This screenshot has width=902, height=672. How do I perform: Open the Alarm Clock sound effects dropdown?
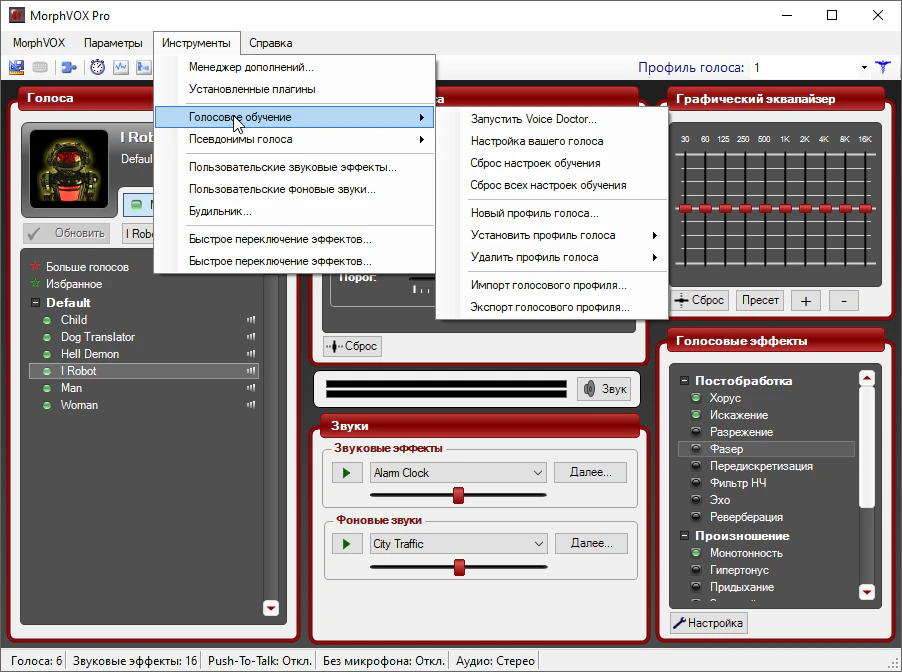(x=537, y=473)
